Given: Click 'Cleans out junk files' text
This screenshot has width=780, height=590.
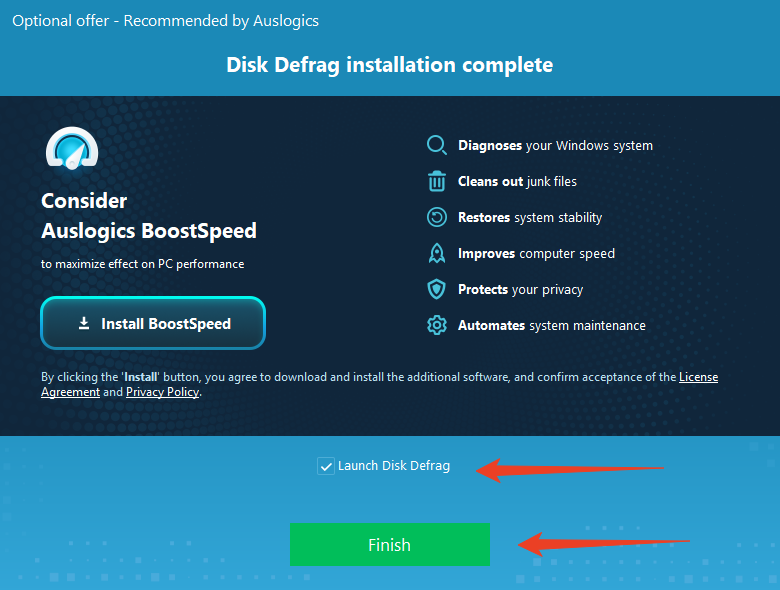Looking at the screenshot, I should 517,181.
